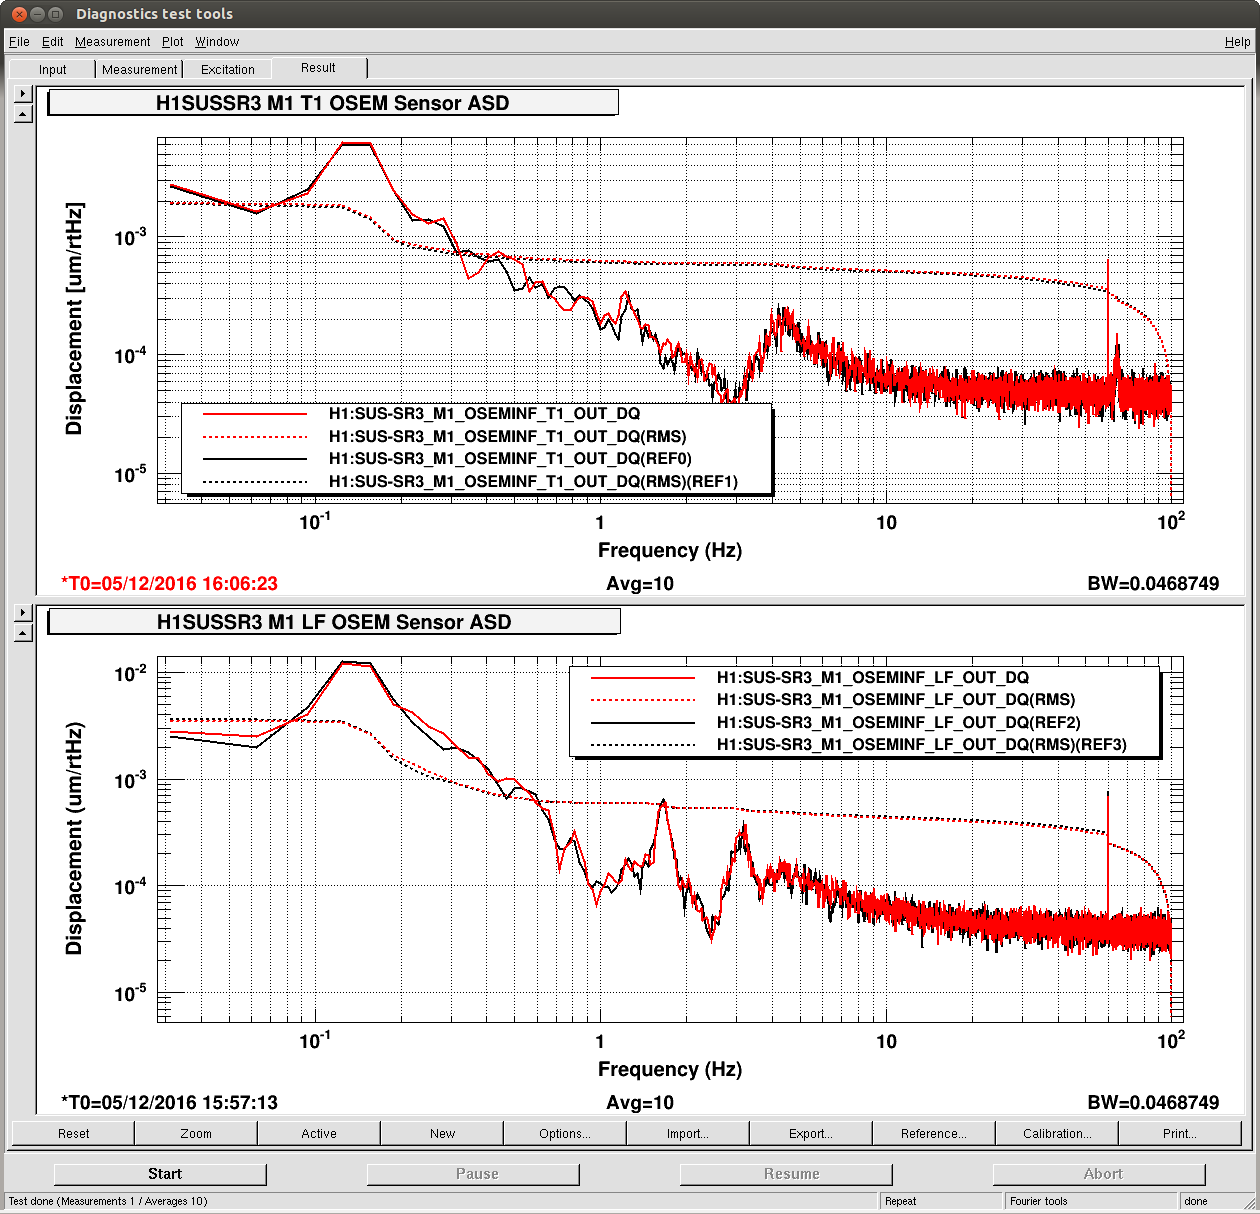The image size is (1260, 1214).
Task: Click the LF OSEM Sensor ASD title
Action: point(334,622)
